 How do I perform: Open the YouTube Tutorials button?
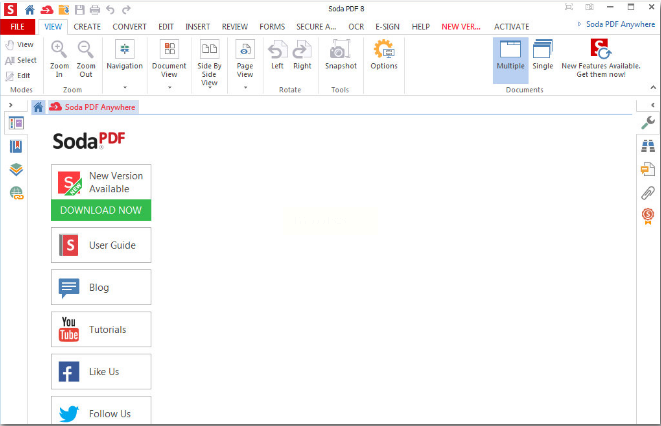coord(101,330)
